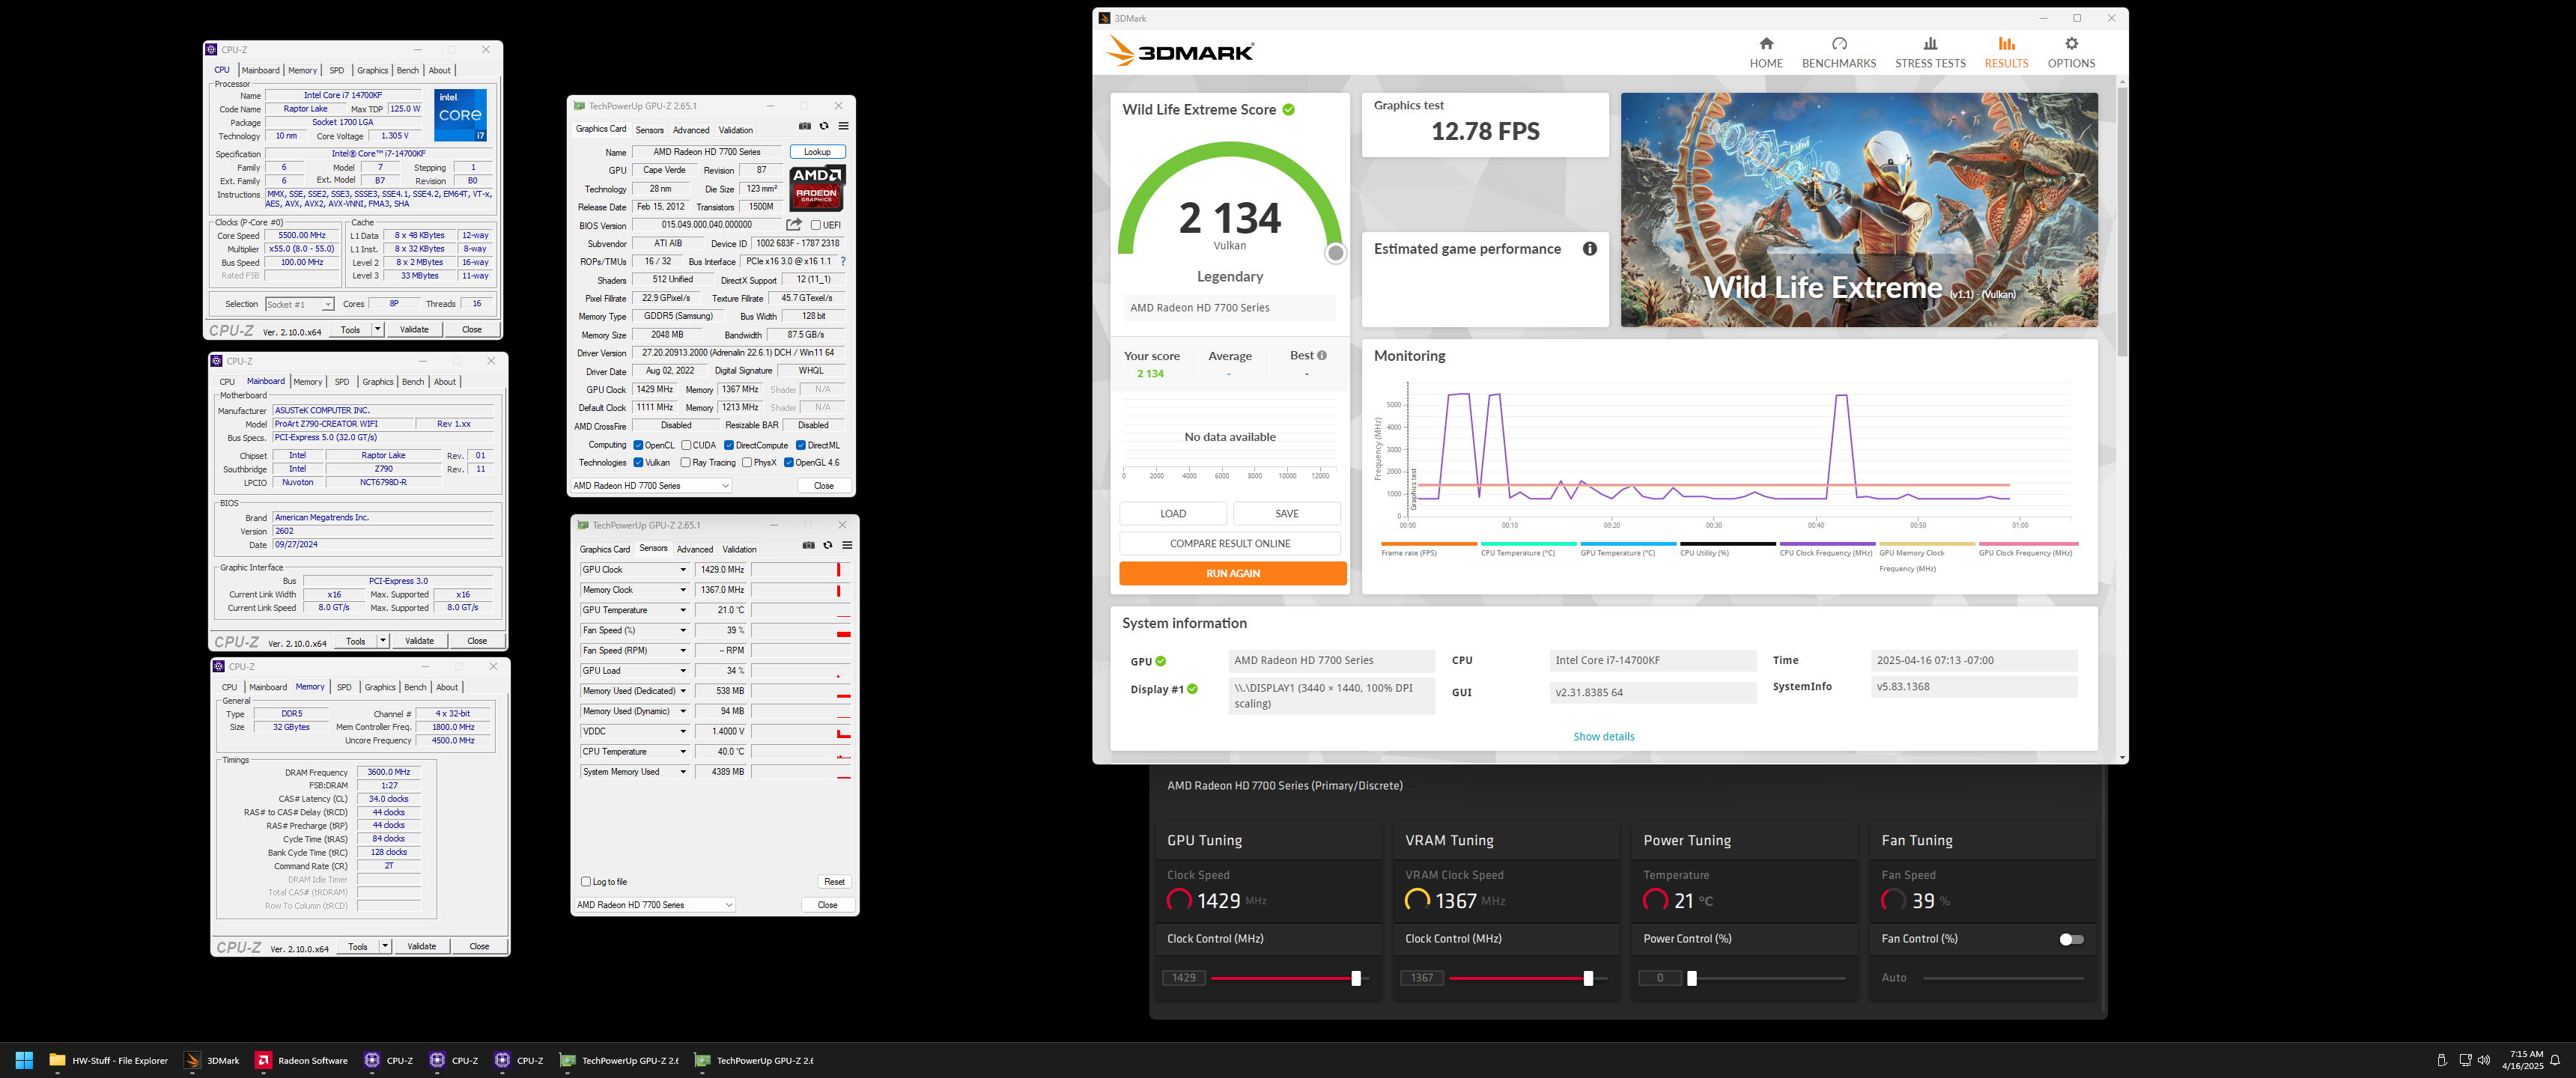This screenshot has height=1078, width=2576.
Task: Switch to Sensors tab in upper GPU-Z window
Action: click(649, 130)
